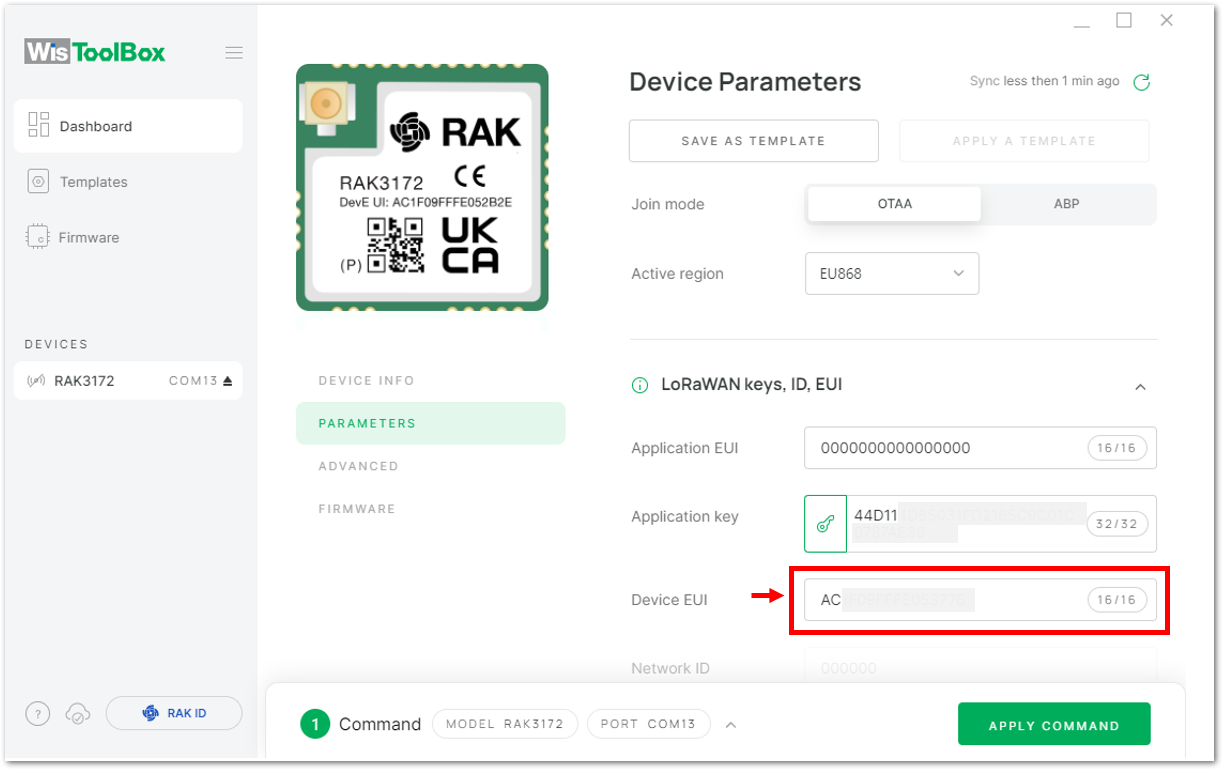Open help question mark icon

[x=37, y=713]
